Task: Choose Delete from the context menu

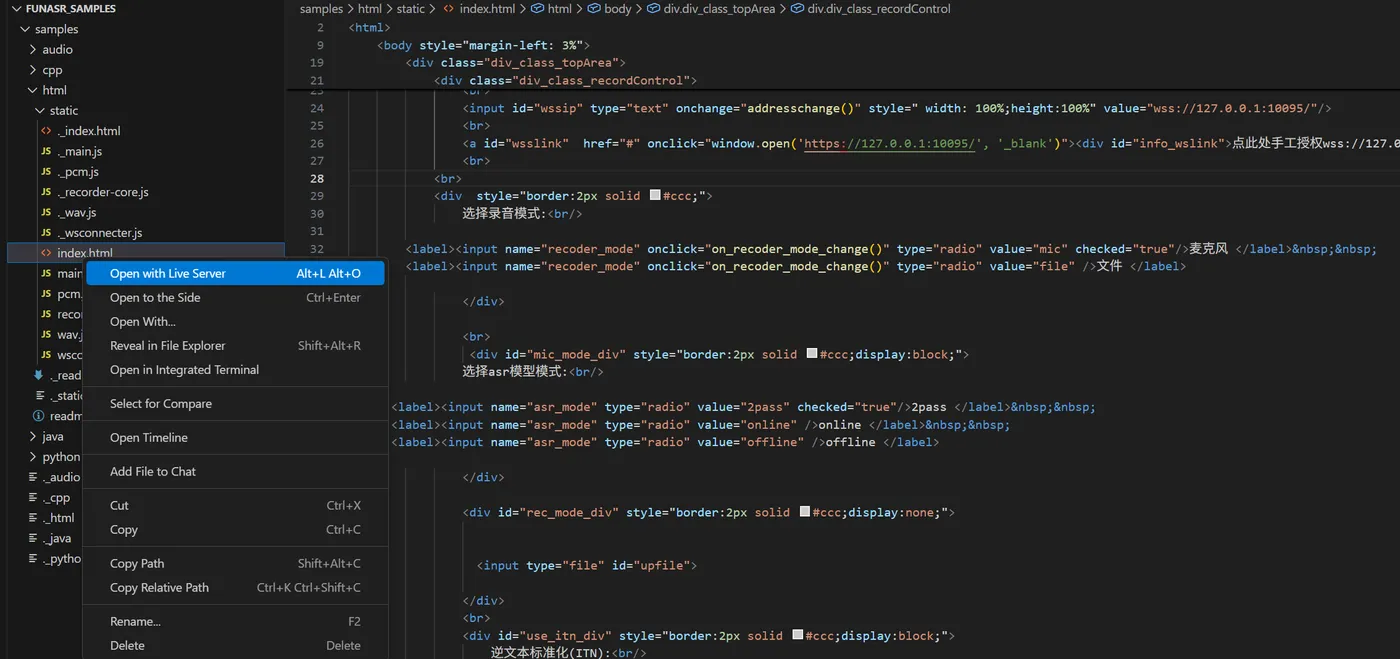Action: point(235,645)
